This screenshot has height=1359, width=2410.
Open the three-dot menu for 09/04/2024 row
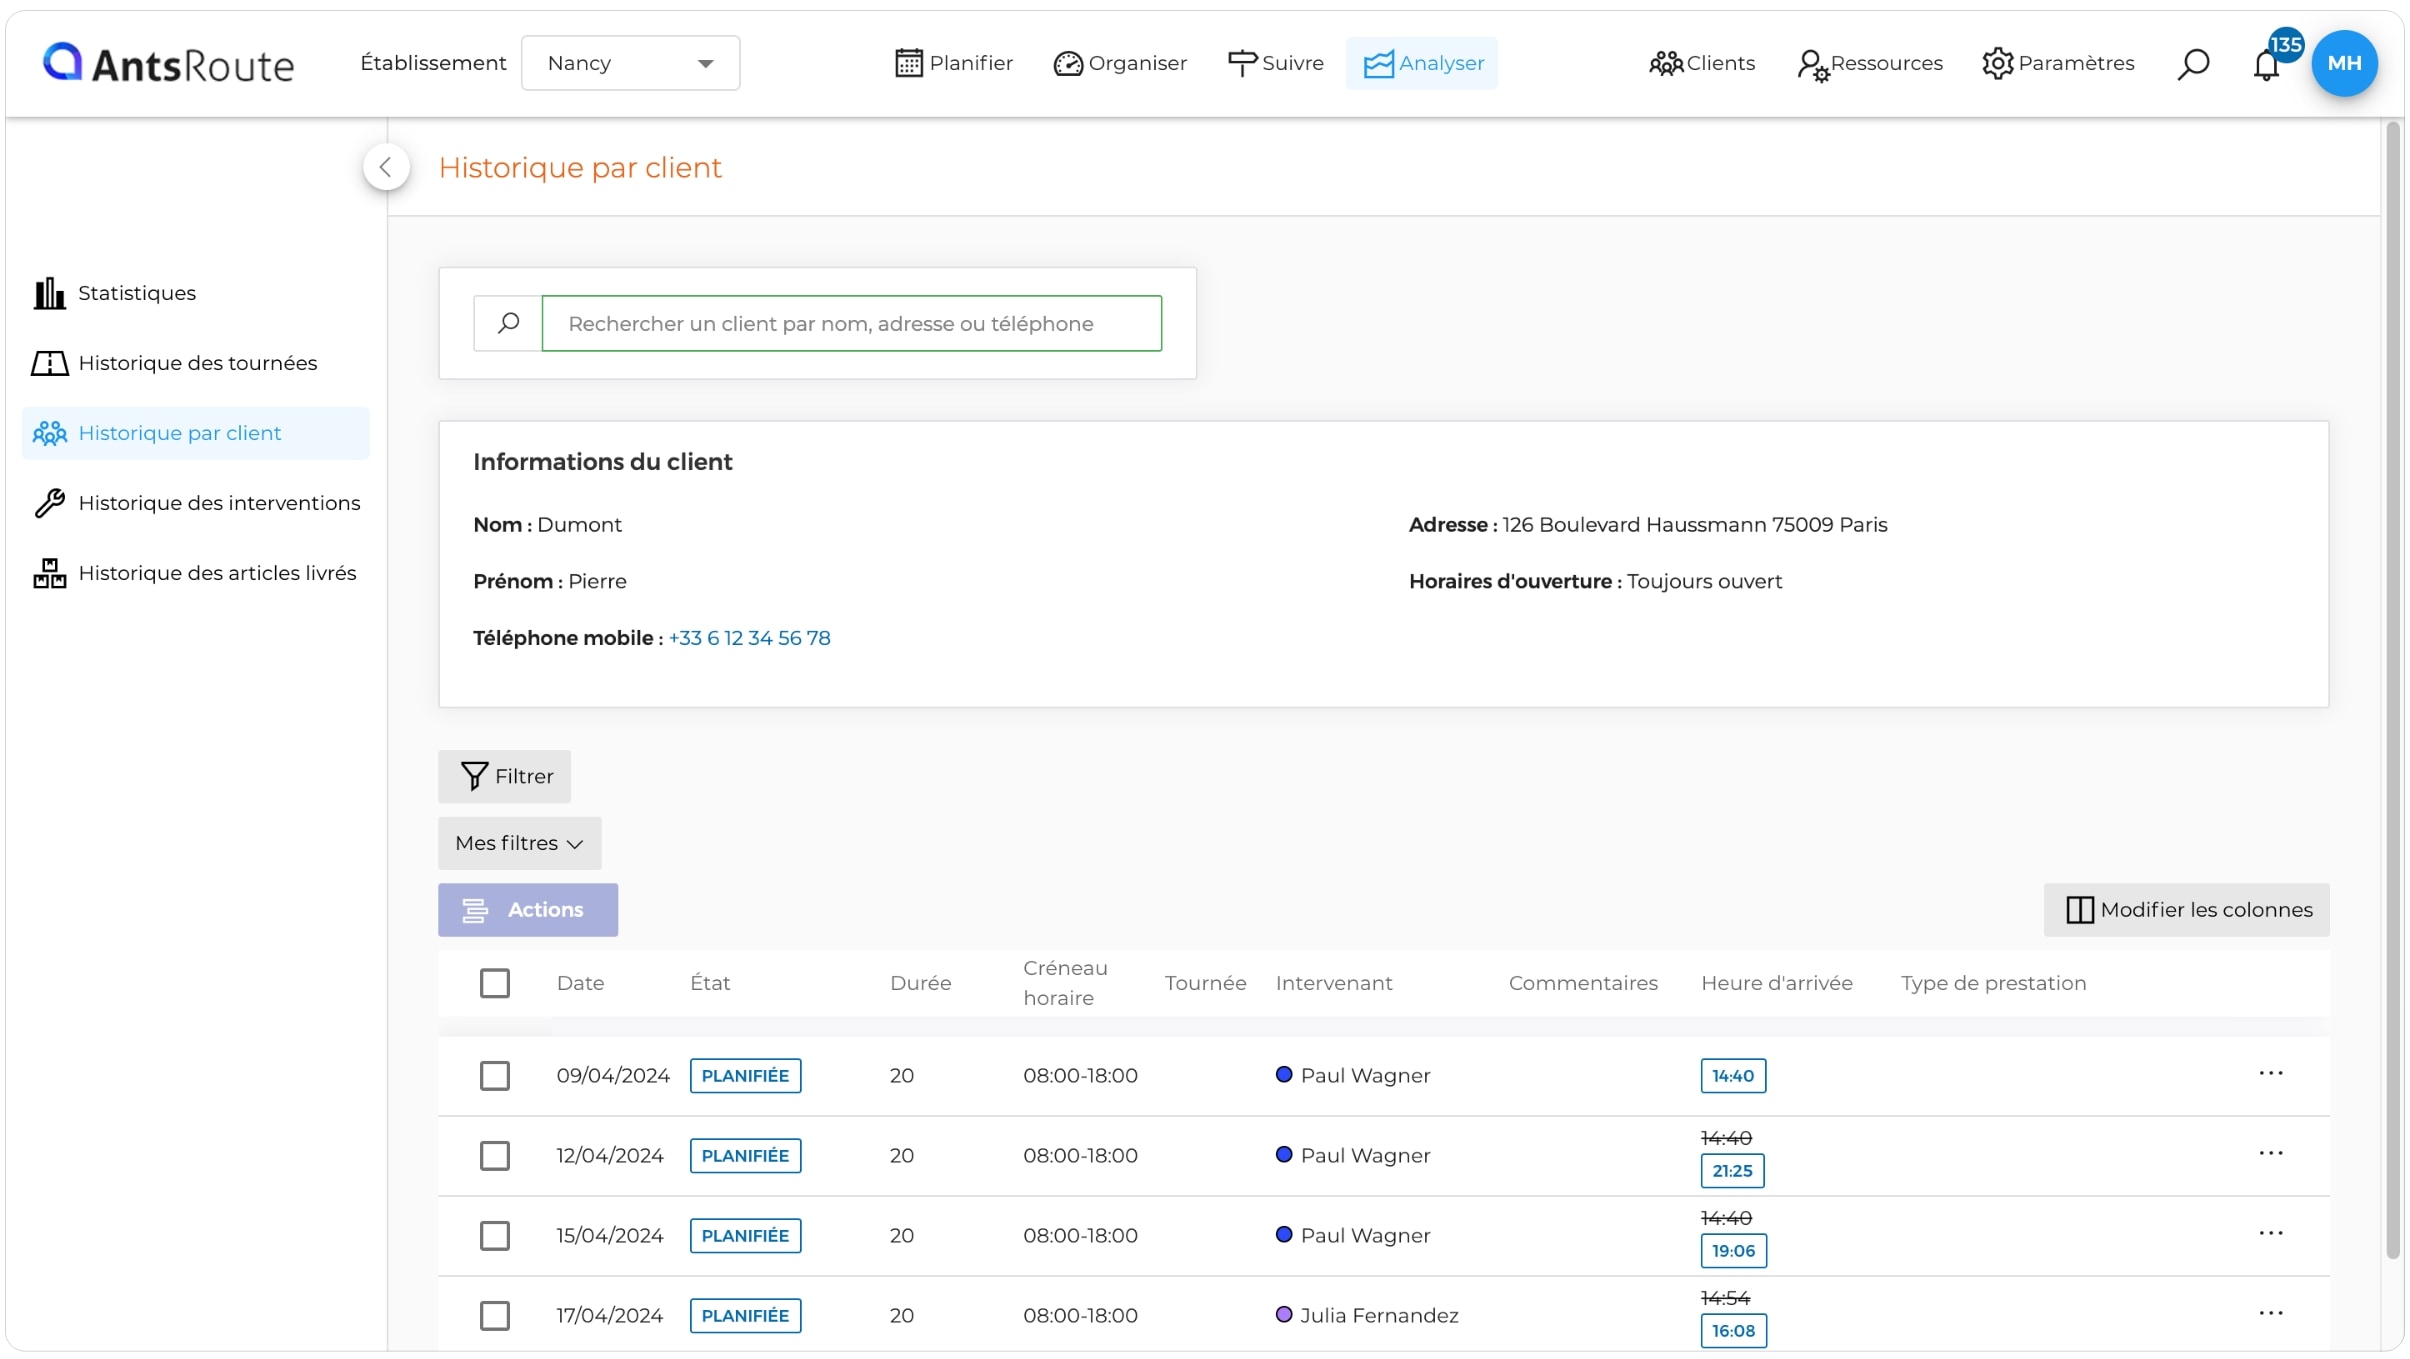2271,1074
